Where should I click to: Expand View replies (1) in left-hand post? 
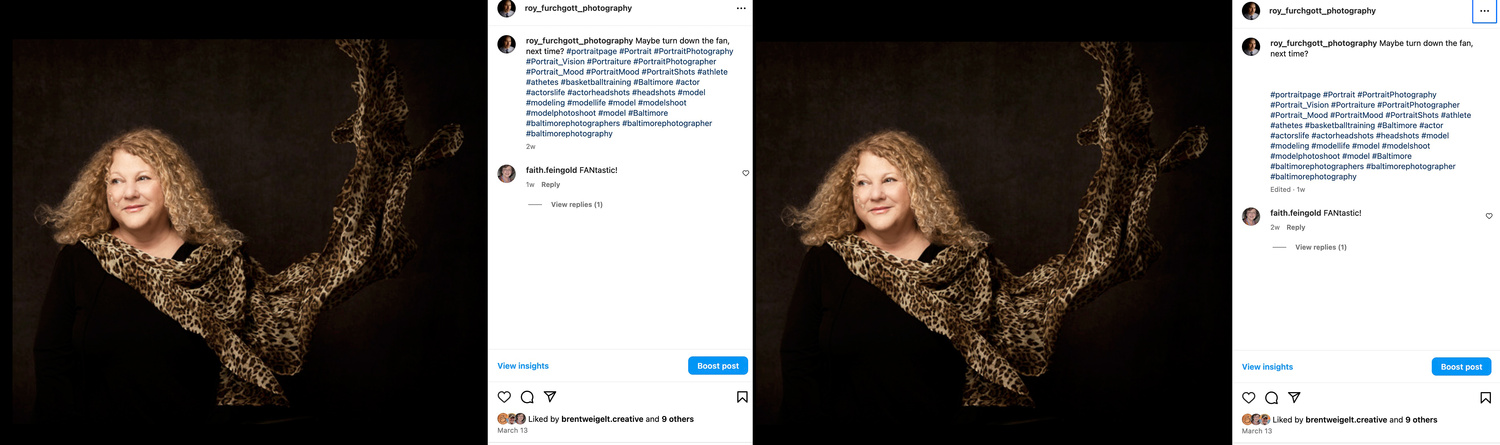[x=577, y=204]
